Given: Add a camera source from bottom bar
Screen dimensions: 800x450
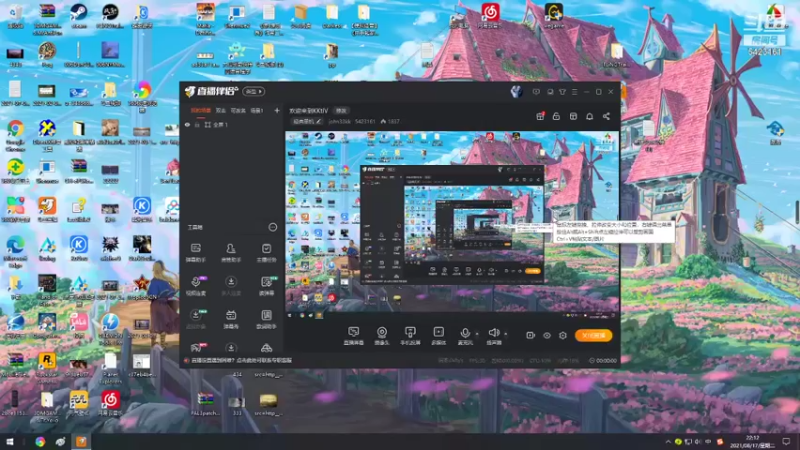Looking at the screenshot, I should click(x=382, y=336).
